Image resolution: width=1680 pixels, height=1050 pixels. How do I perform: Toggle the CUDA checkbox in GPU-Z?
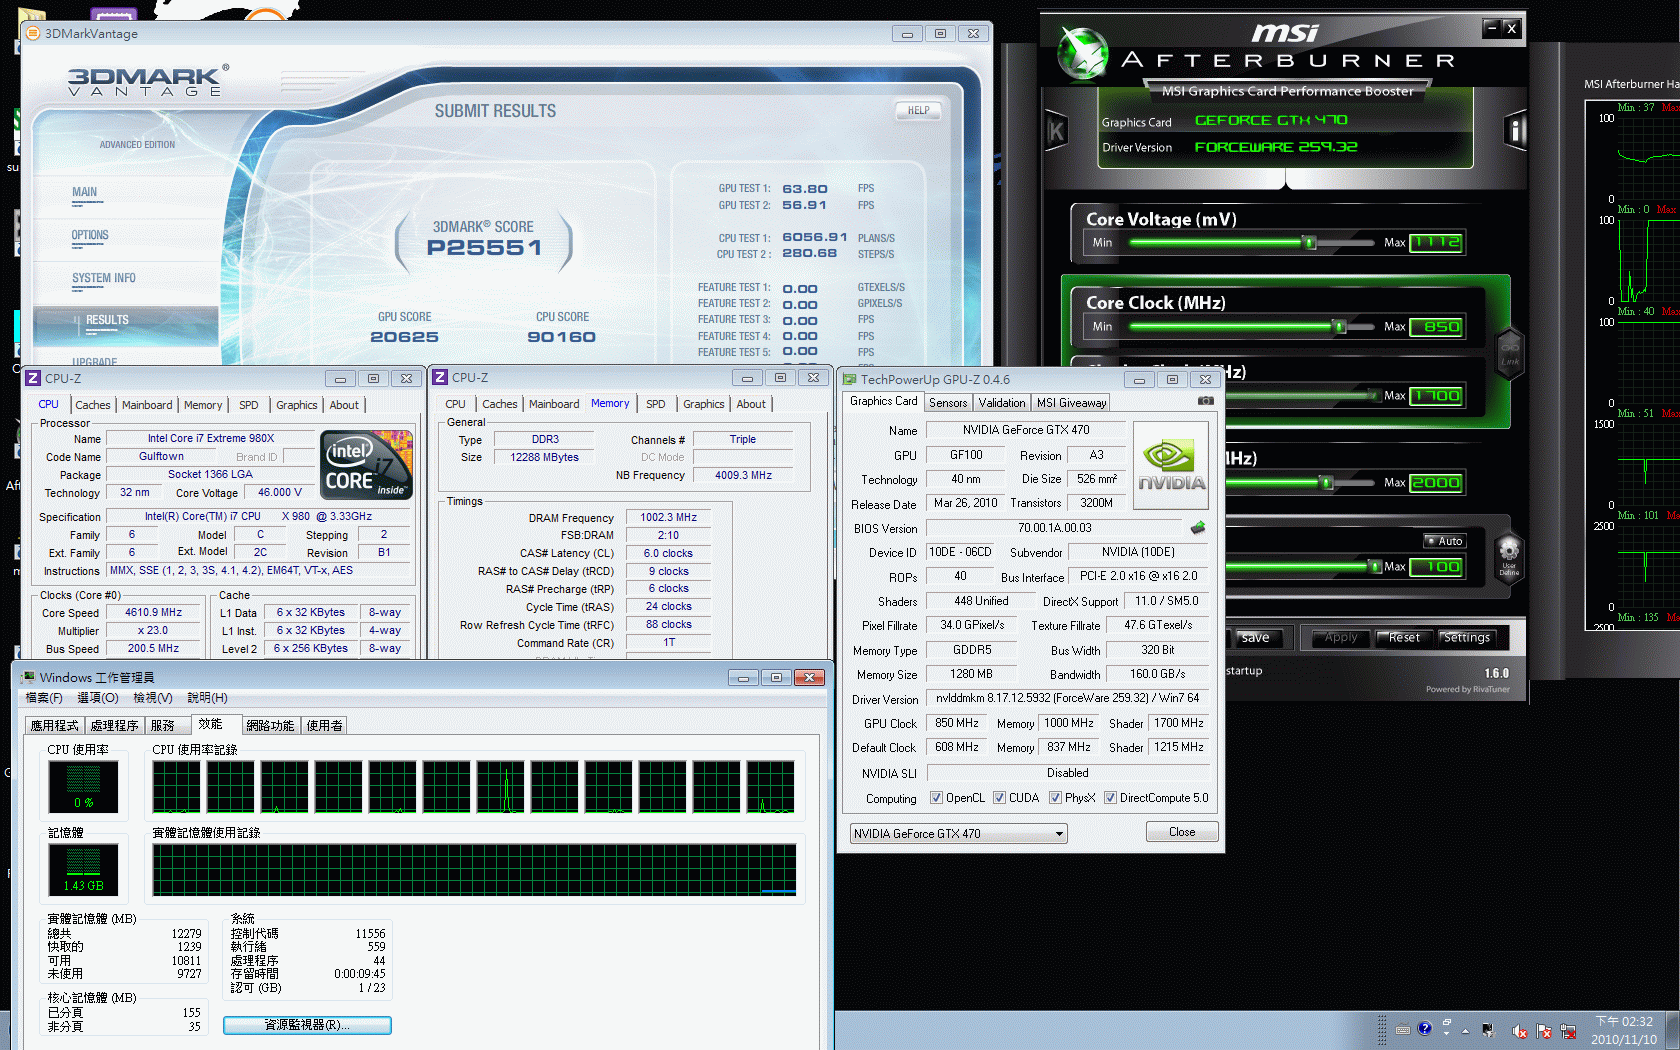click(999, 798)
